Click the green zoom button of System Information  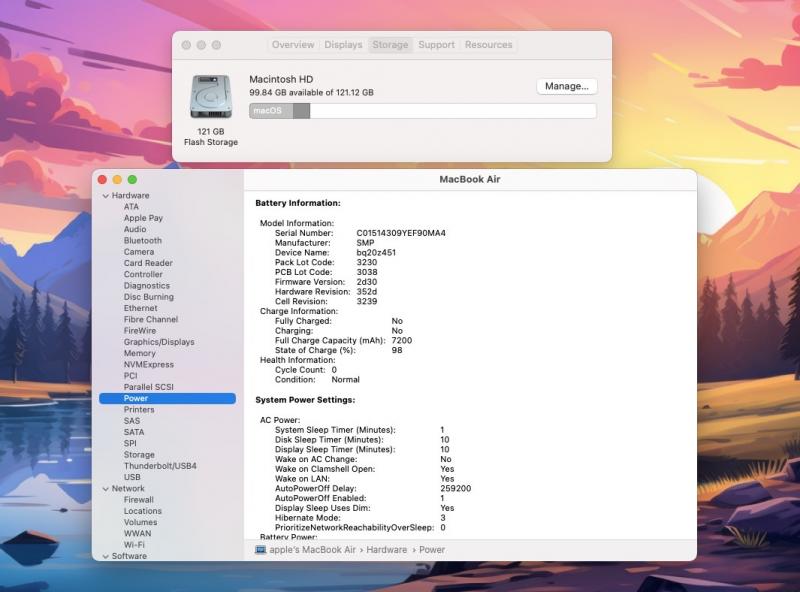coord(132,179)
